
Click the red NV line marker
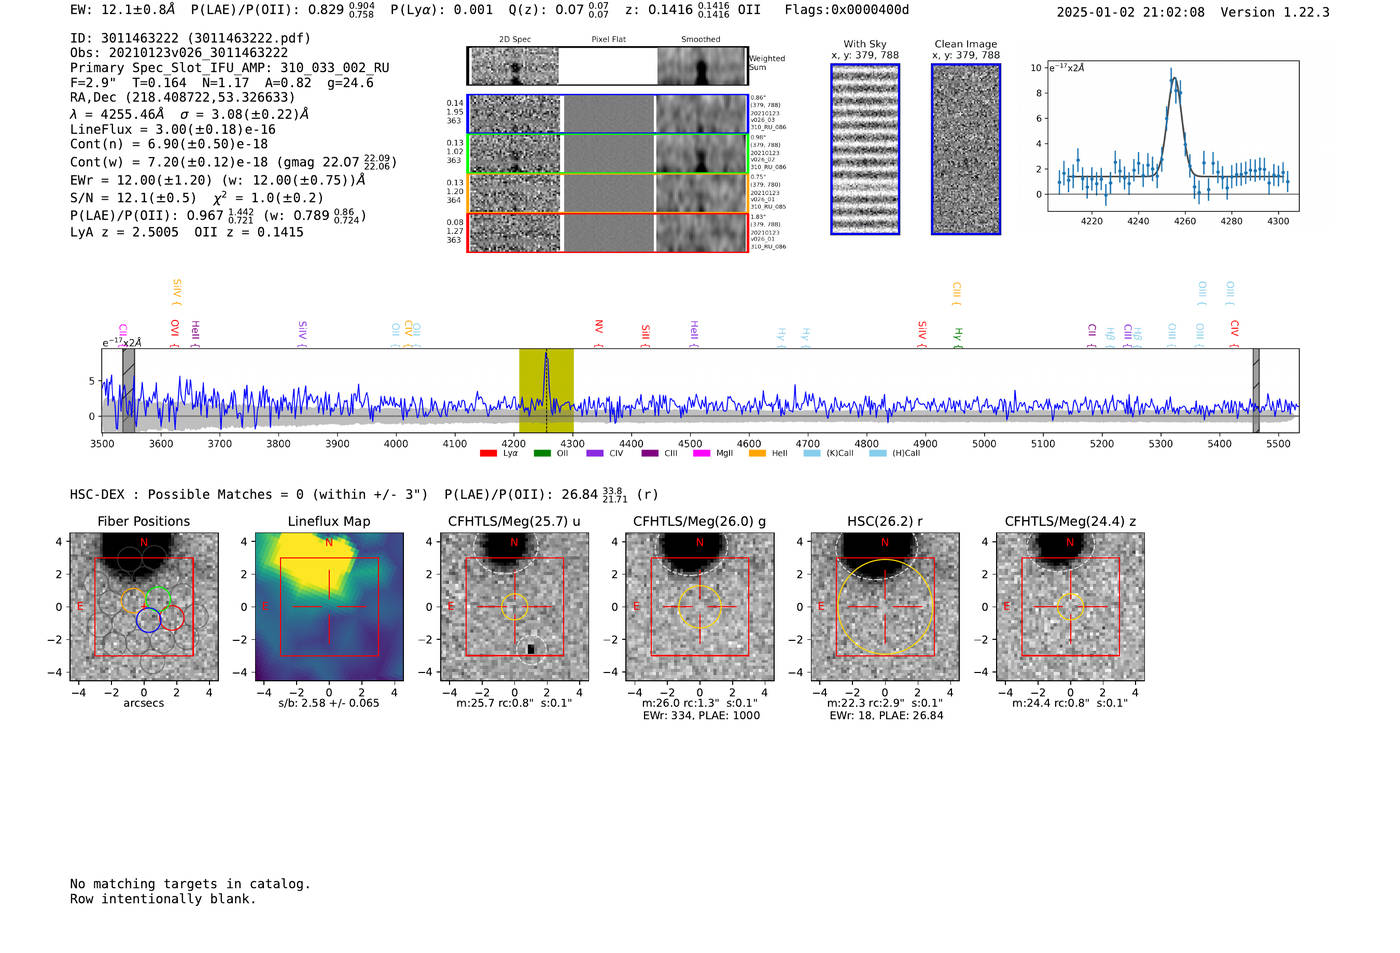coord(598,332)
